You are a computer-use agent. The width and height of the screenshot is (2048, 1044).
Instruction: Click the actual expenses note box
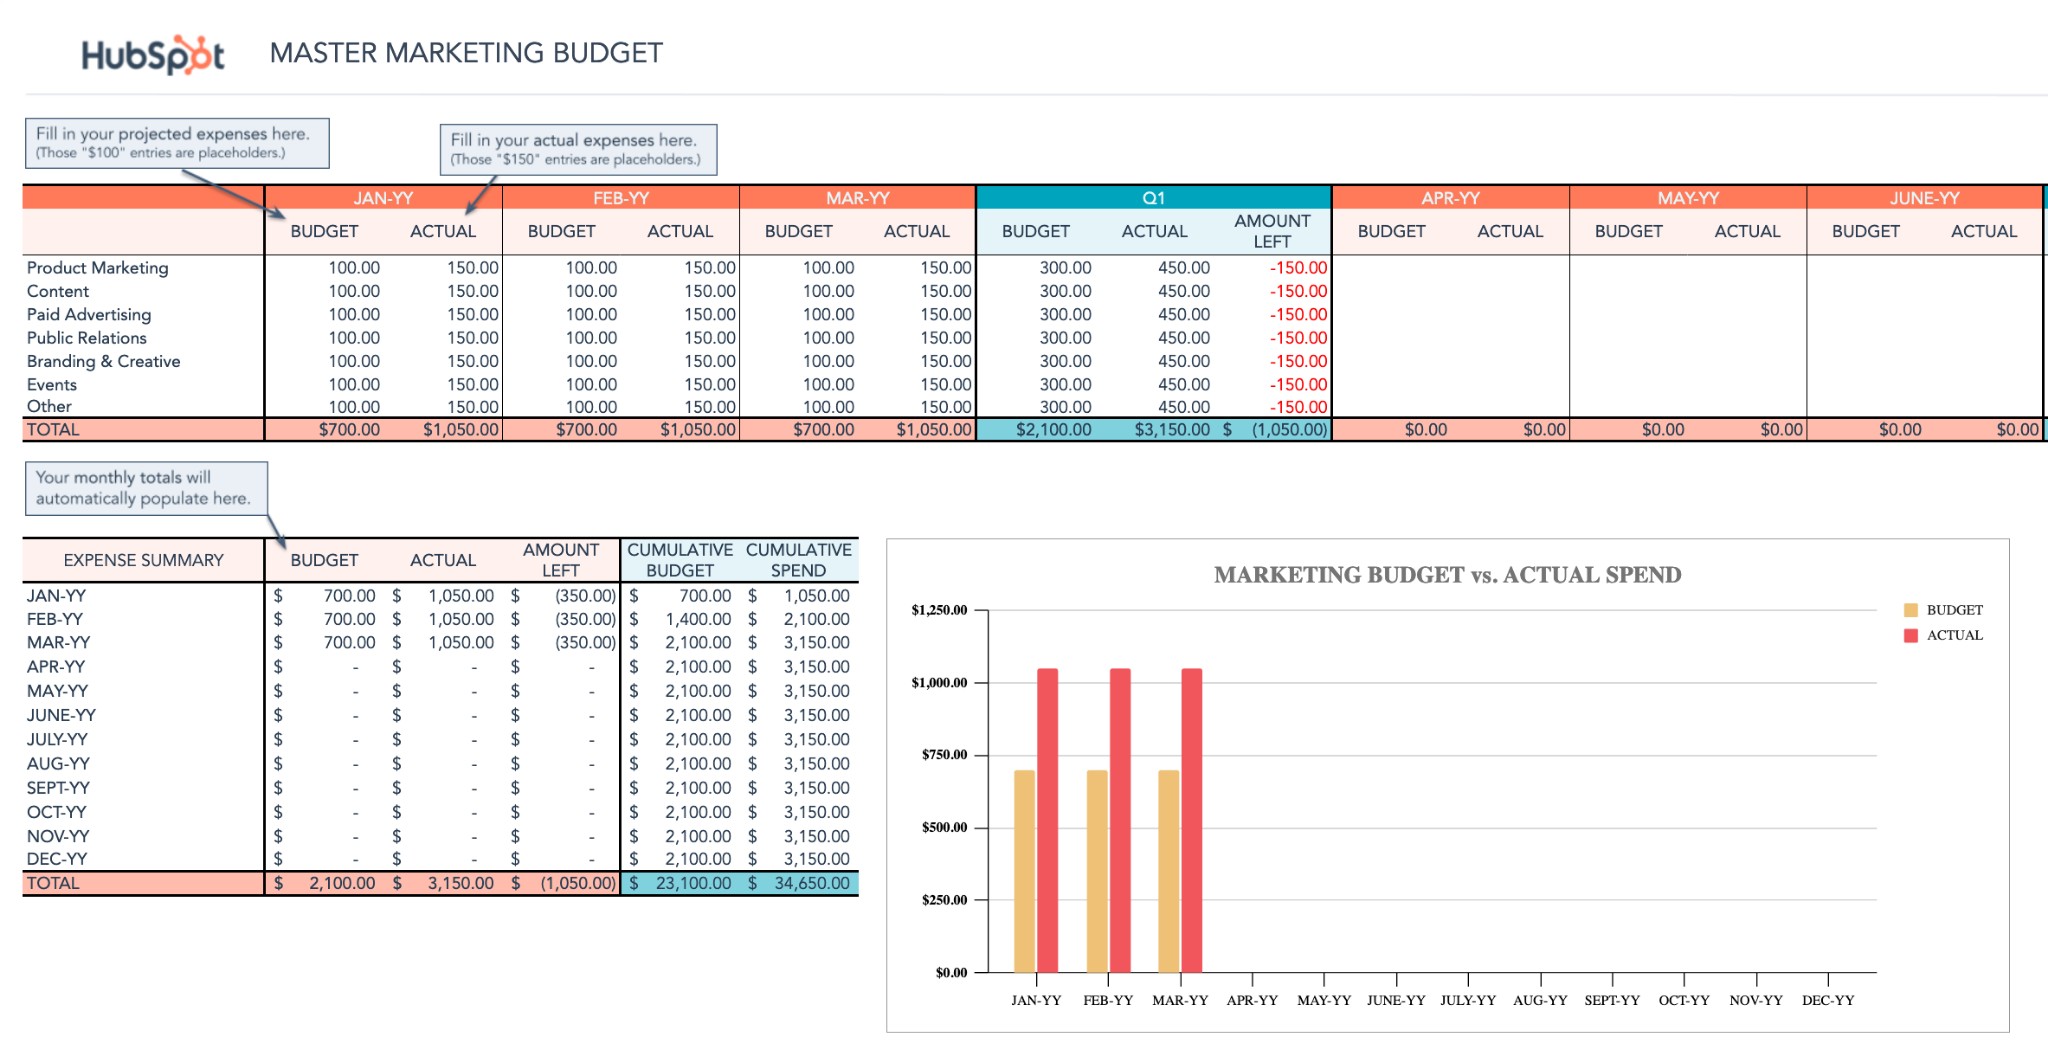[578, 150]
